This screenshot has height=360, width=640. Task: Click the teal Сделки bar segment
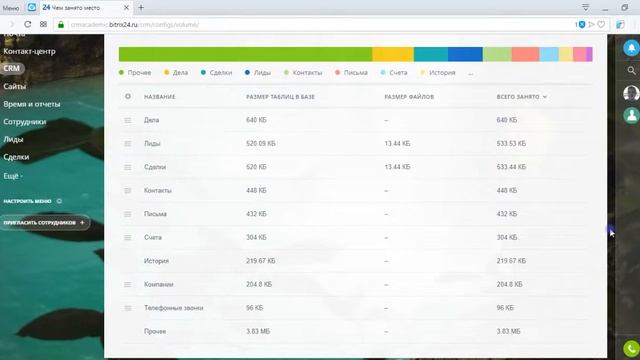[431, 54]
